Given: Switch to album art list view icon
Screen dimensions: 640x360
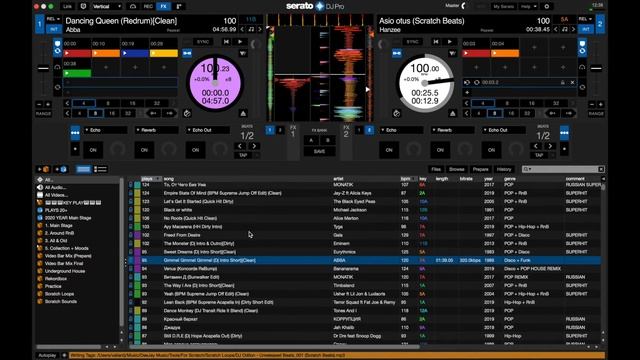Looking at the screenshot, I should coord(100,169).
